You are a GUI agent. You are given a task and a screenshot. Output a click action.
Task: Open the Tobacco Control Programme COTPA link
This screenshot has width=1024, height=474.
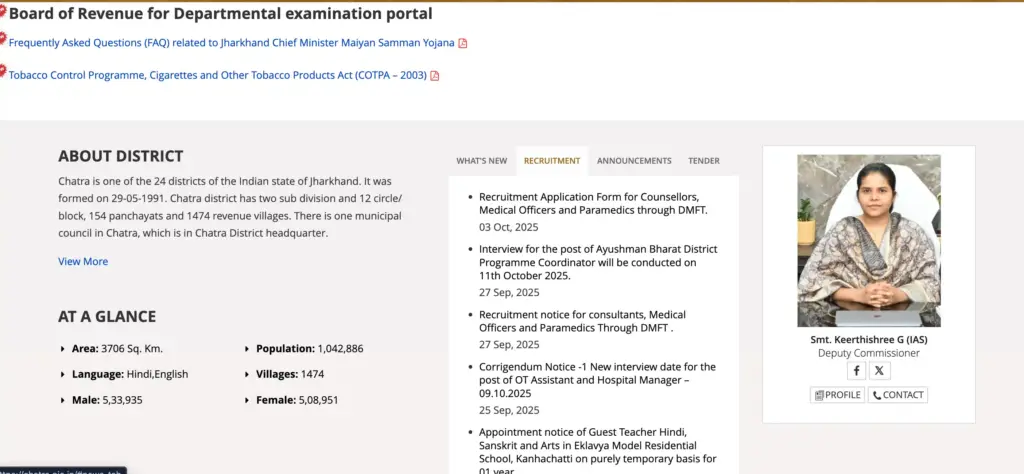(x=218, y=75)
